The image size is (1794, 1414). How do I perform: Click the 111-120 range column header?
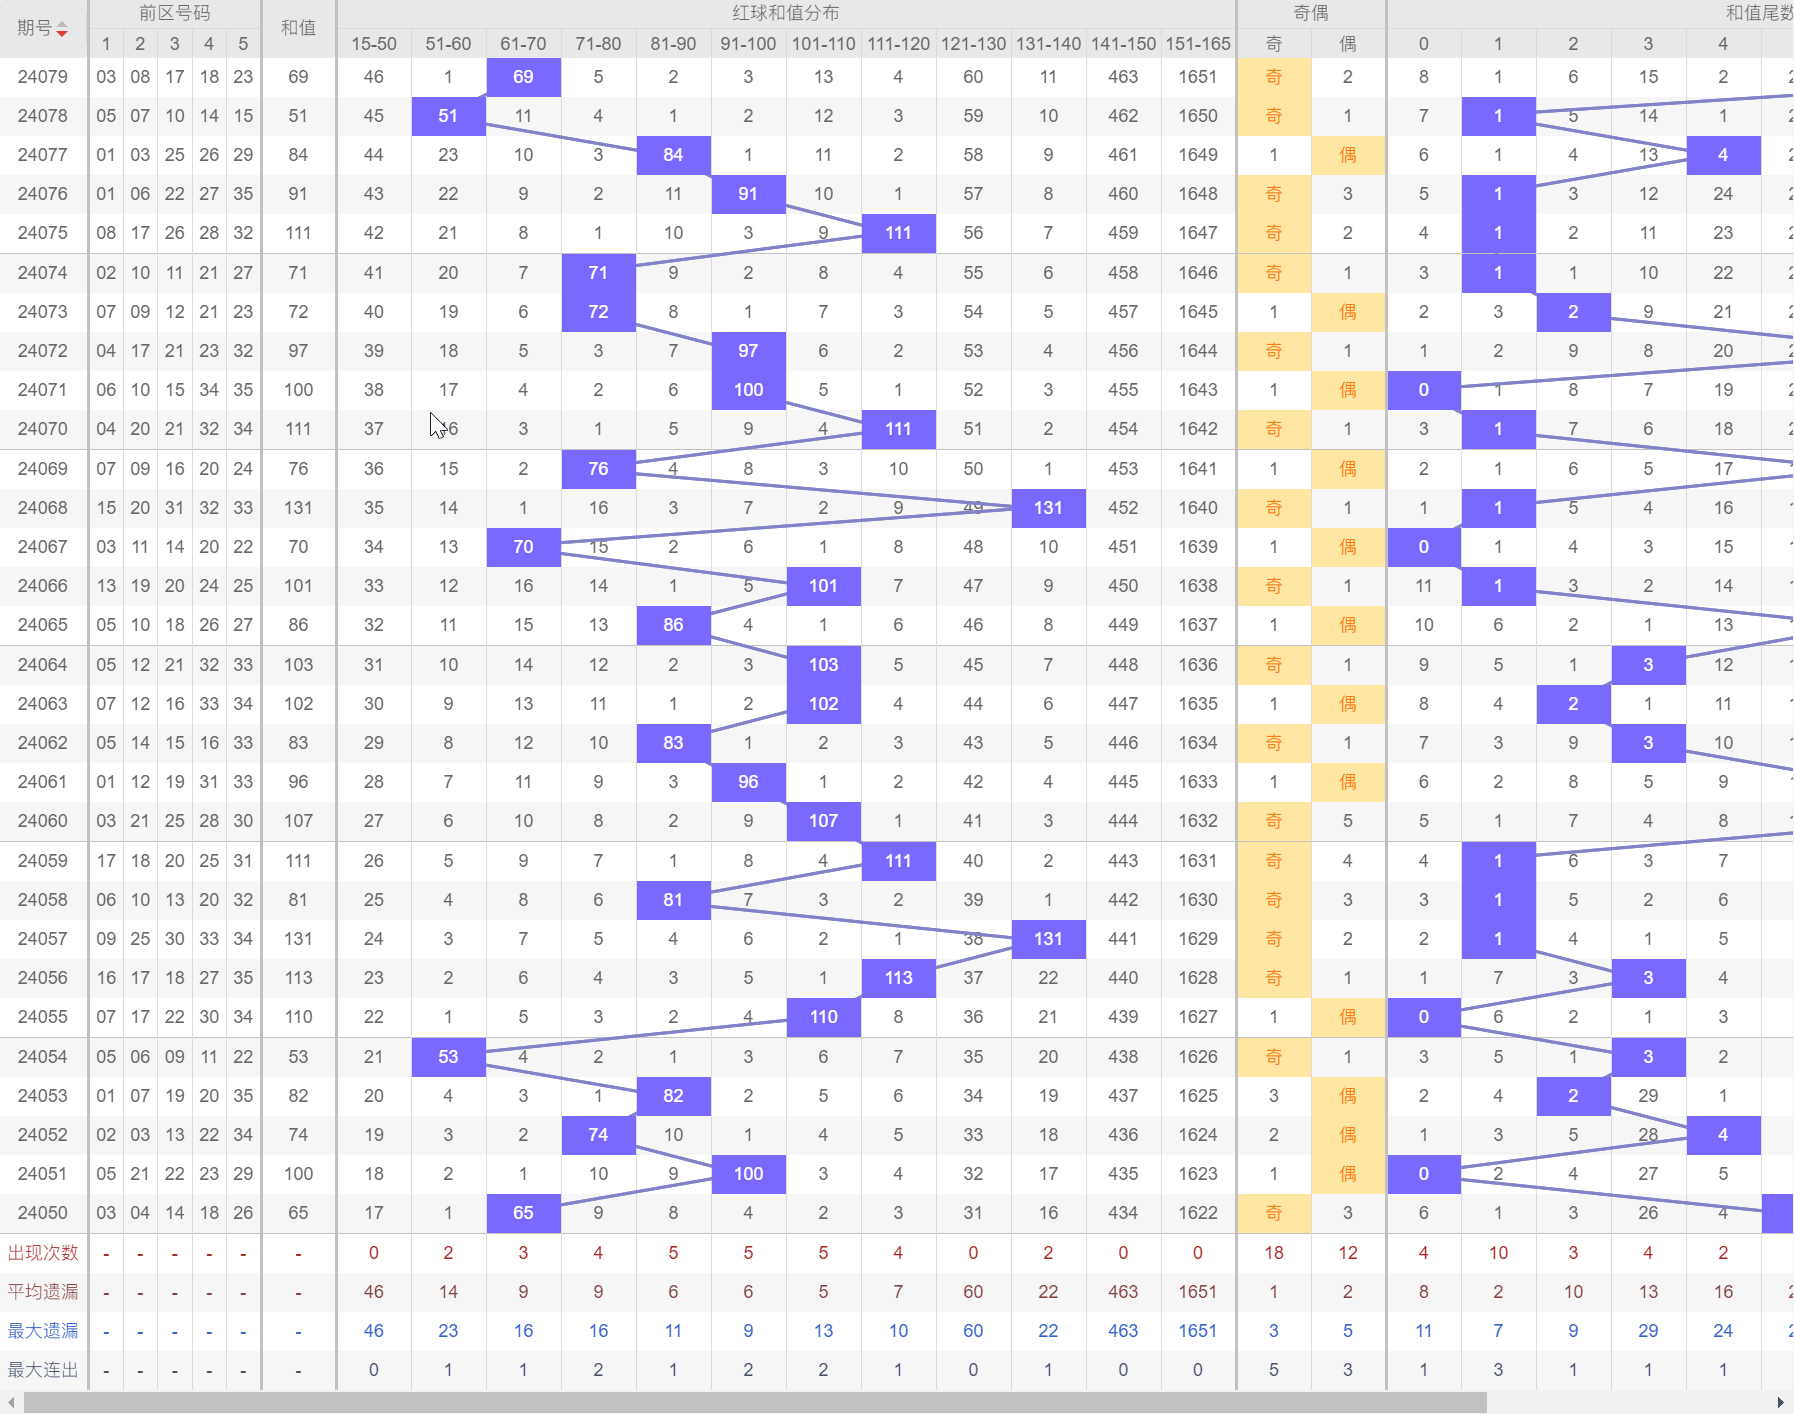tap(898, 44)
